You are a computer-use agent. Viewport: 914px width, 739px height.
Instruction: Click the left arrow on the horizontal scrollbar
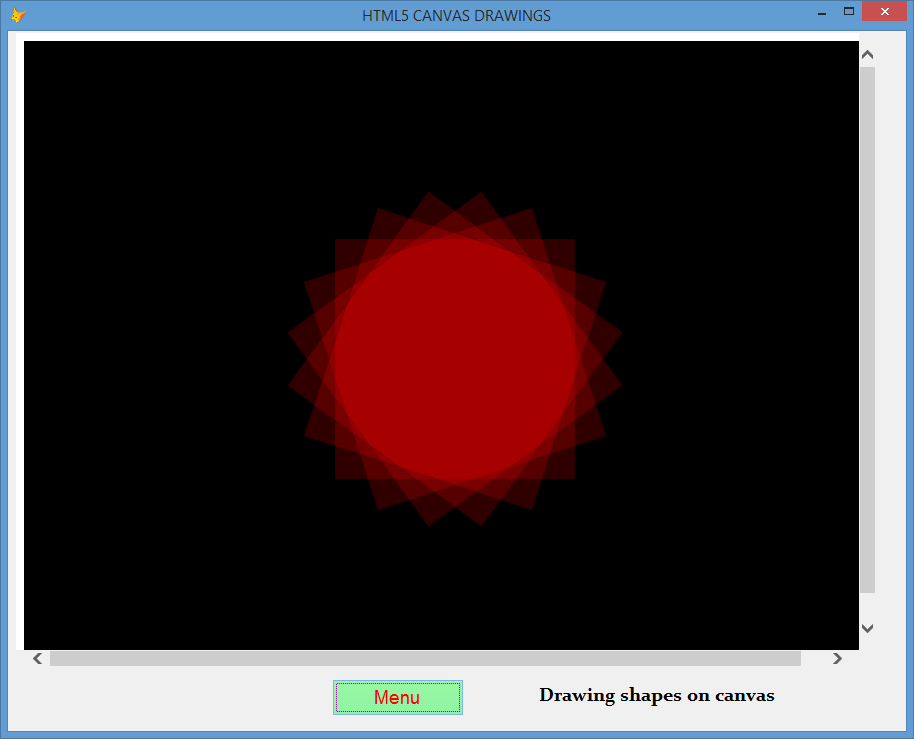36,658
